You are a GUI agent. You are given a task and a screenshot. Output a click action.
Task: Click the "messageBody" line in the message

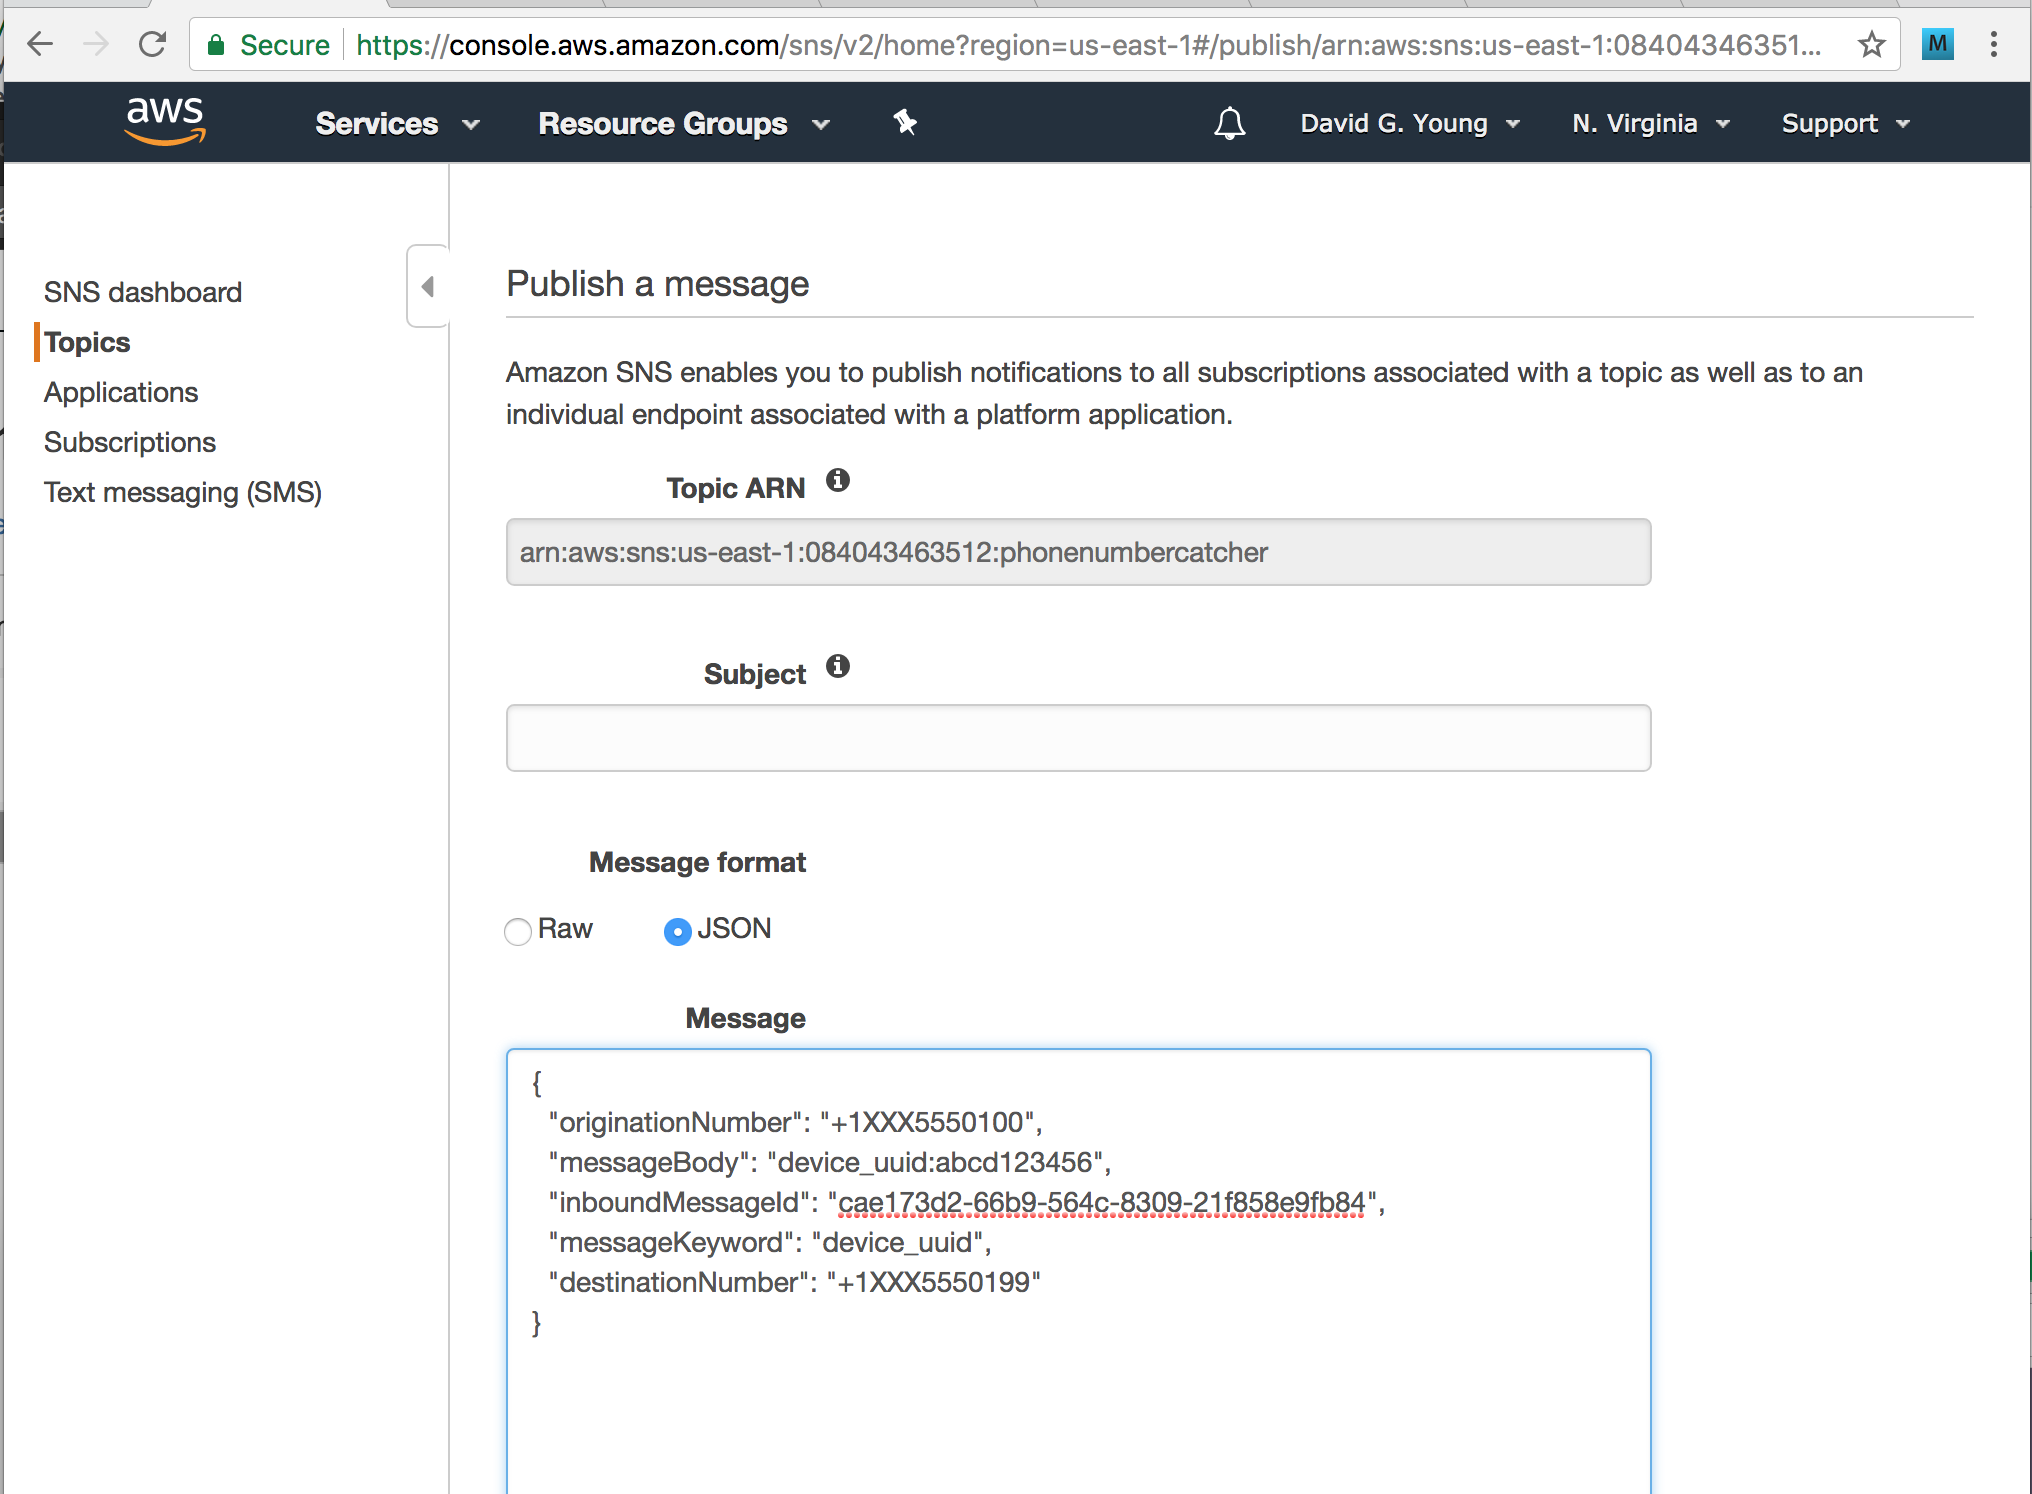click(830, 1162)
